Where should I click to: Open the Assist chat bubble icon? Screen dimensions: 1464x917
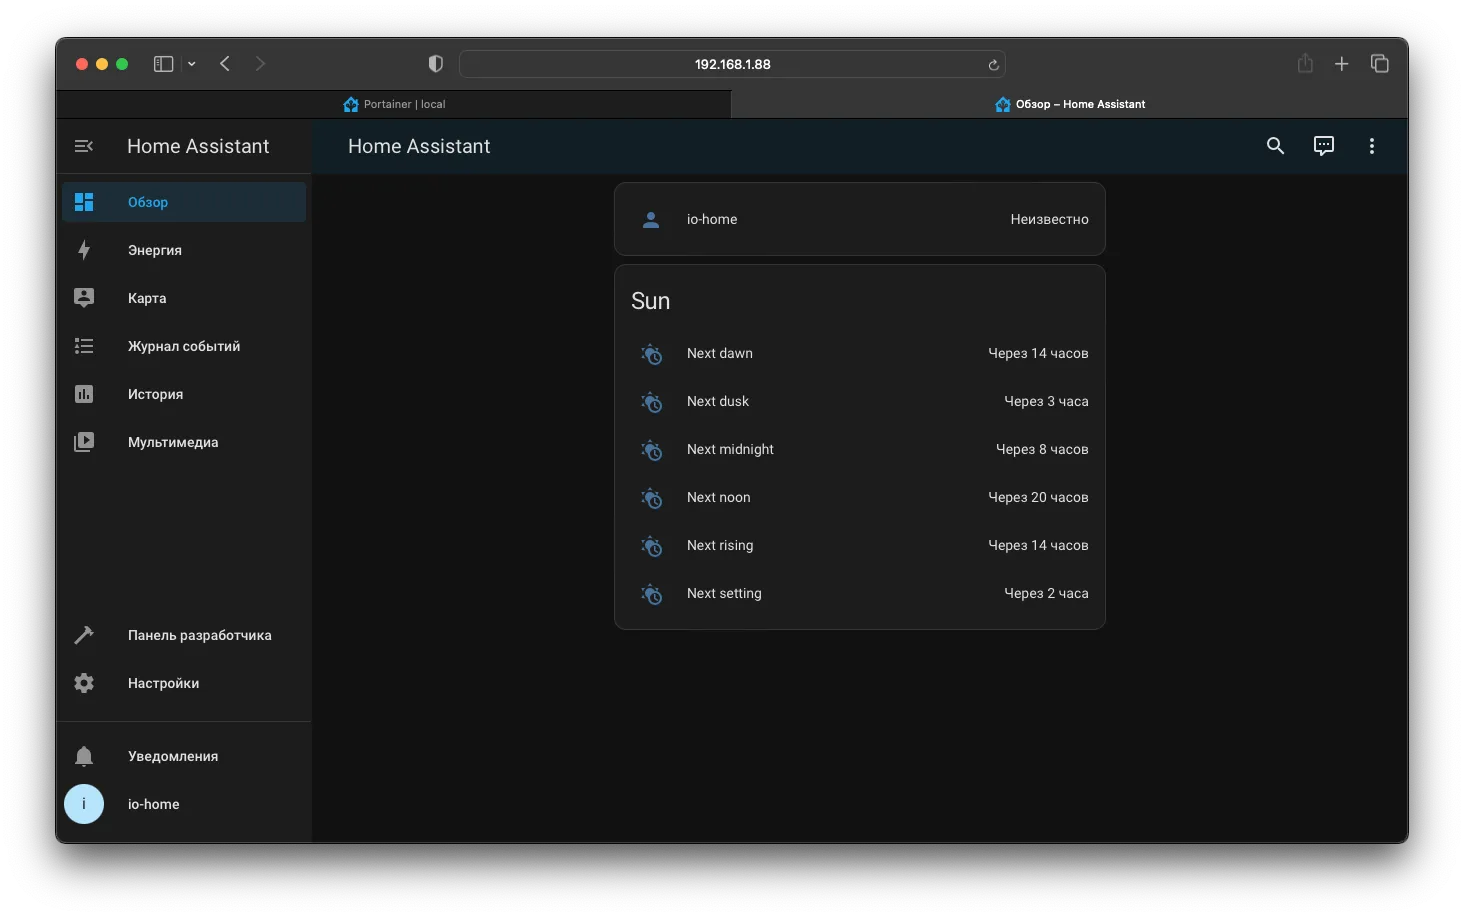pos(1323,146)
